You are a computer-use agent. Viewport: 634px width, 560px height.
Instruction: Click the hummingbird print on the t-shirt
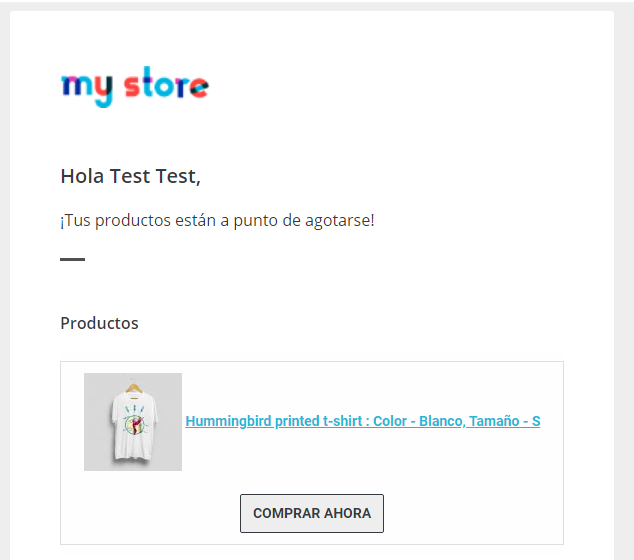pos(135,421)
